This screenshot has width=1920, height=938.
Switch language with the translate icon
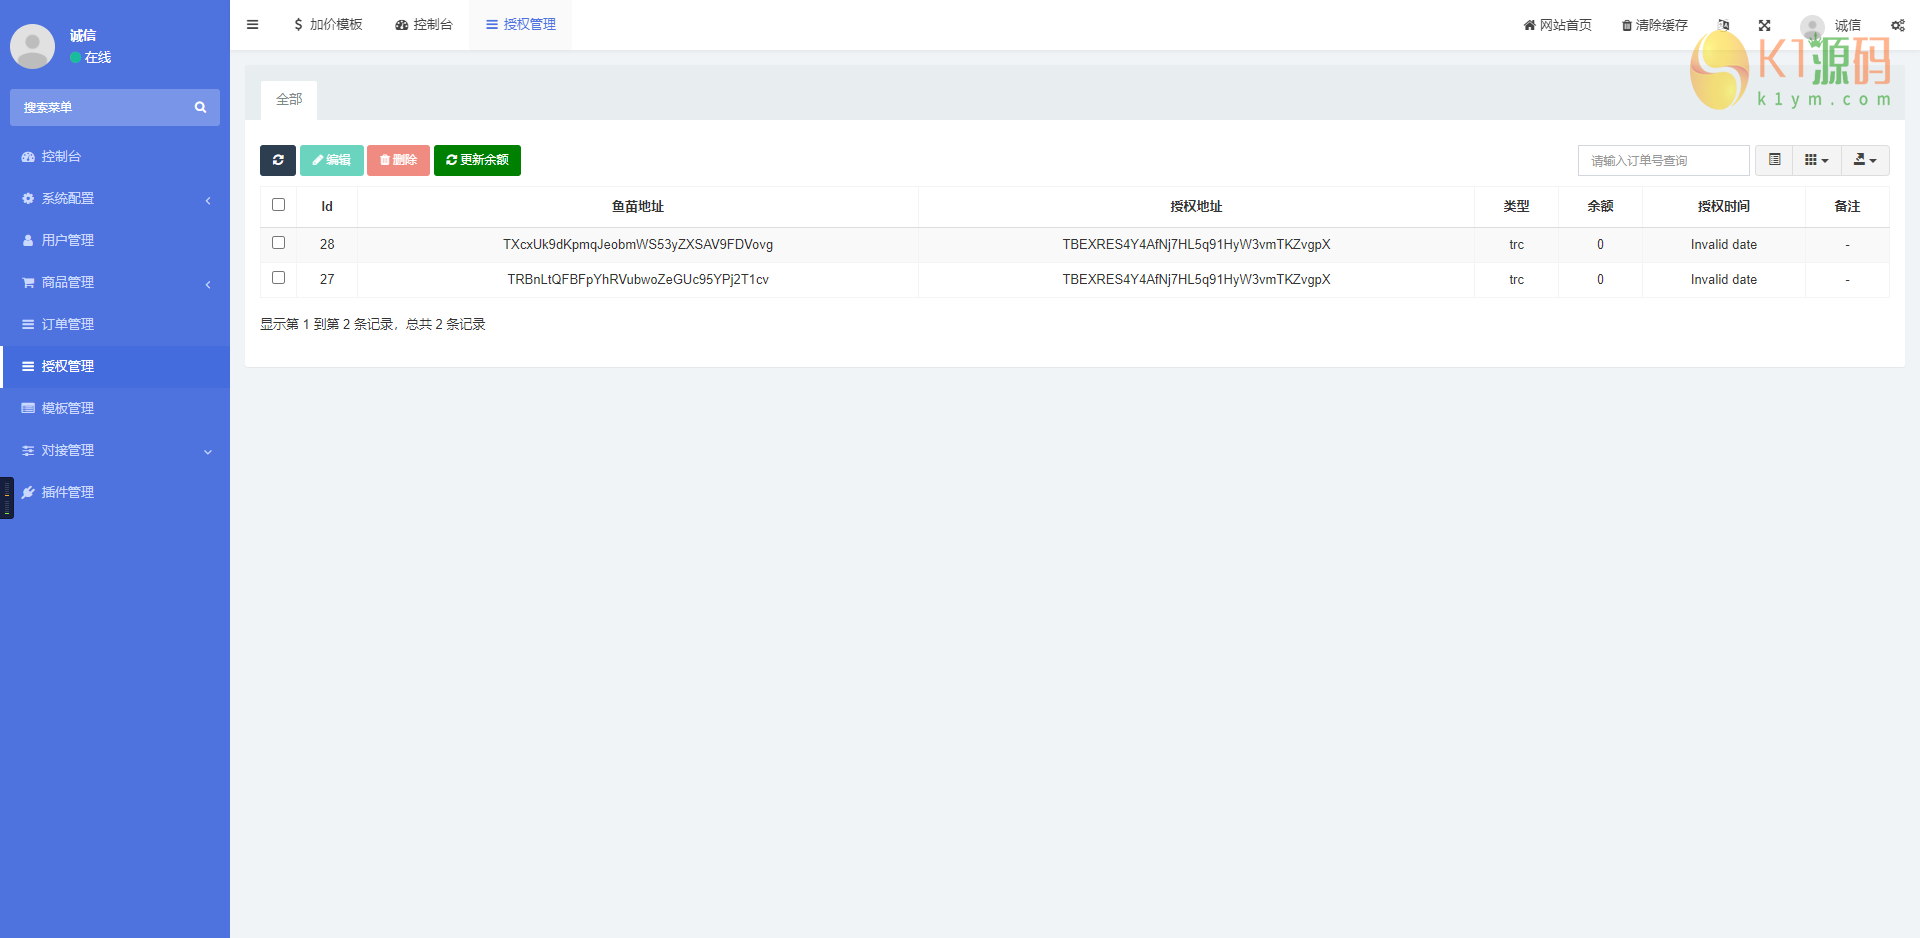1723,25
